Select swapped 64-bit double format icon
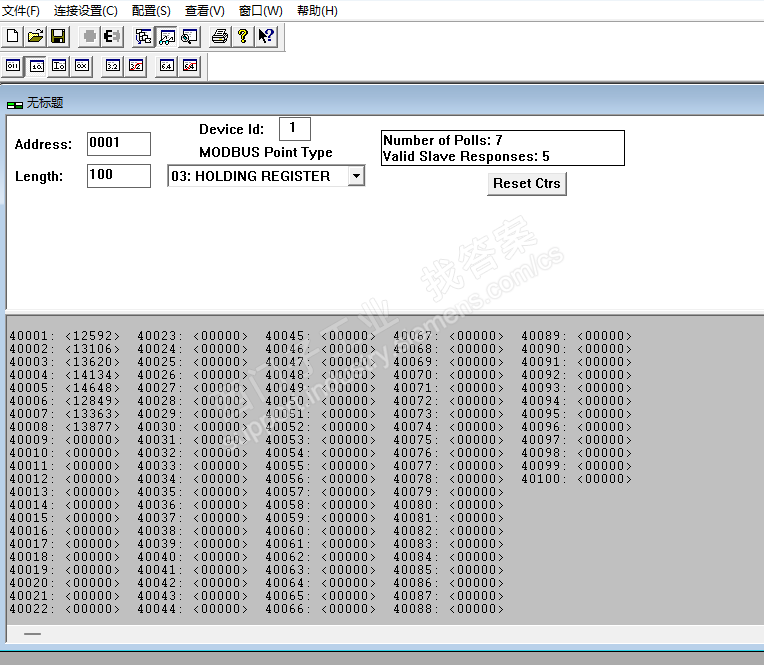This screenshot has width=764, height=665. [x=190, y=65]
